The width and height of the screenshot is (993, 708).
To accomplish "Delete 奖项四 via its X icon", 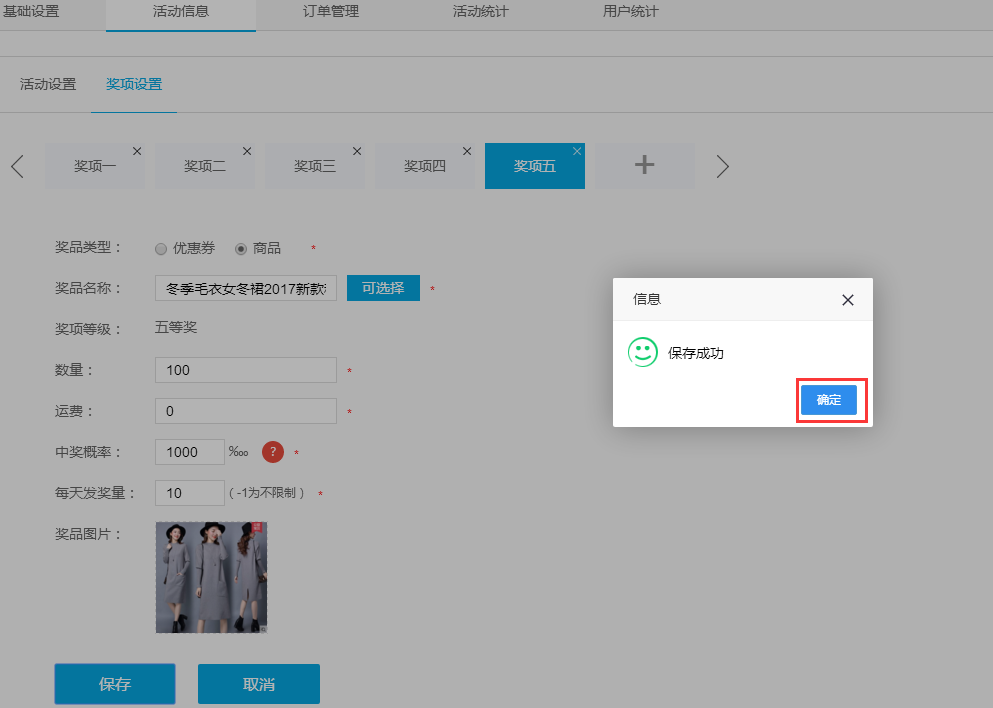I will pos(467,151).
